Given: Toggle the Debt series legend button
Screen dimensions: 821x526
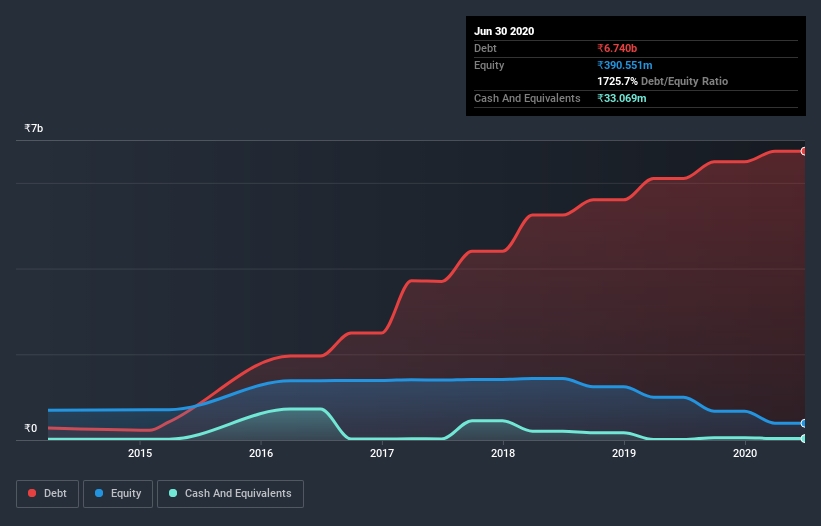Looking at the screenshot, I should tap(48, 494).
